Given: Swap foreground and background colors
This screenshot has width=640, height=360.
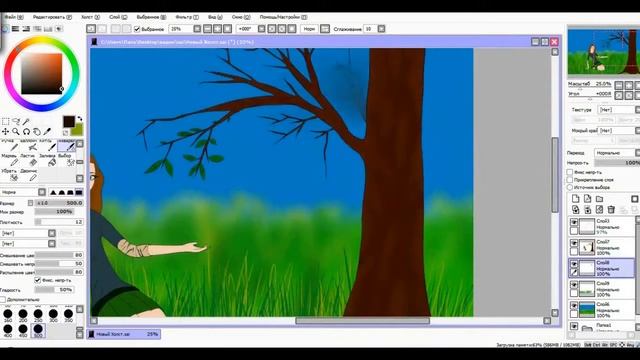Looking at the screenshot, I should pyautogui.click(x=80, y=118).
